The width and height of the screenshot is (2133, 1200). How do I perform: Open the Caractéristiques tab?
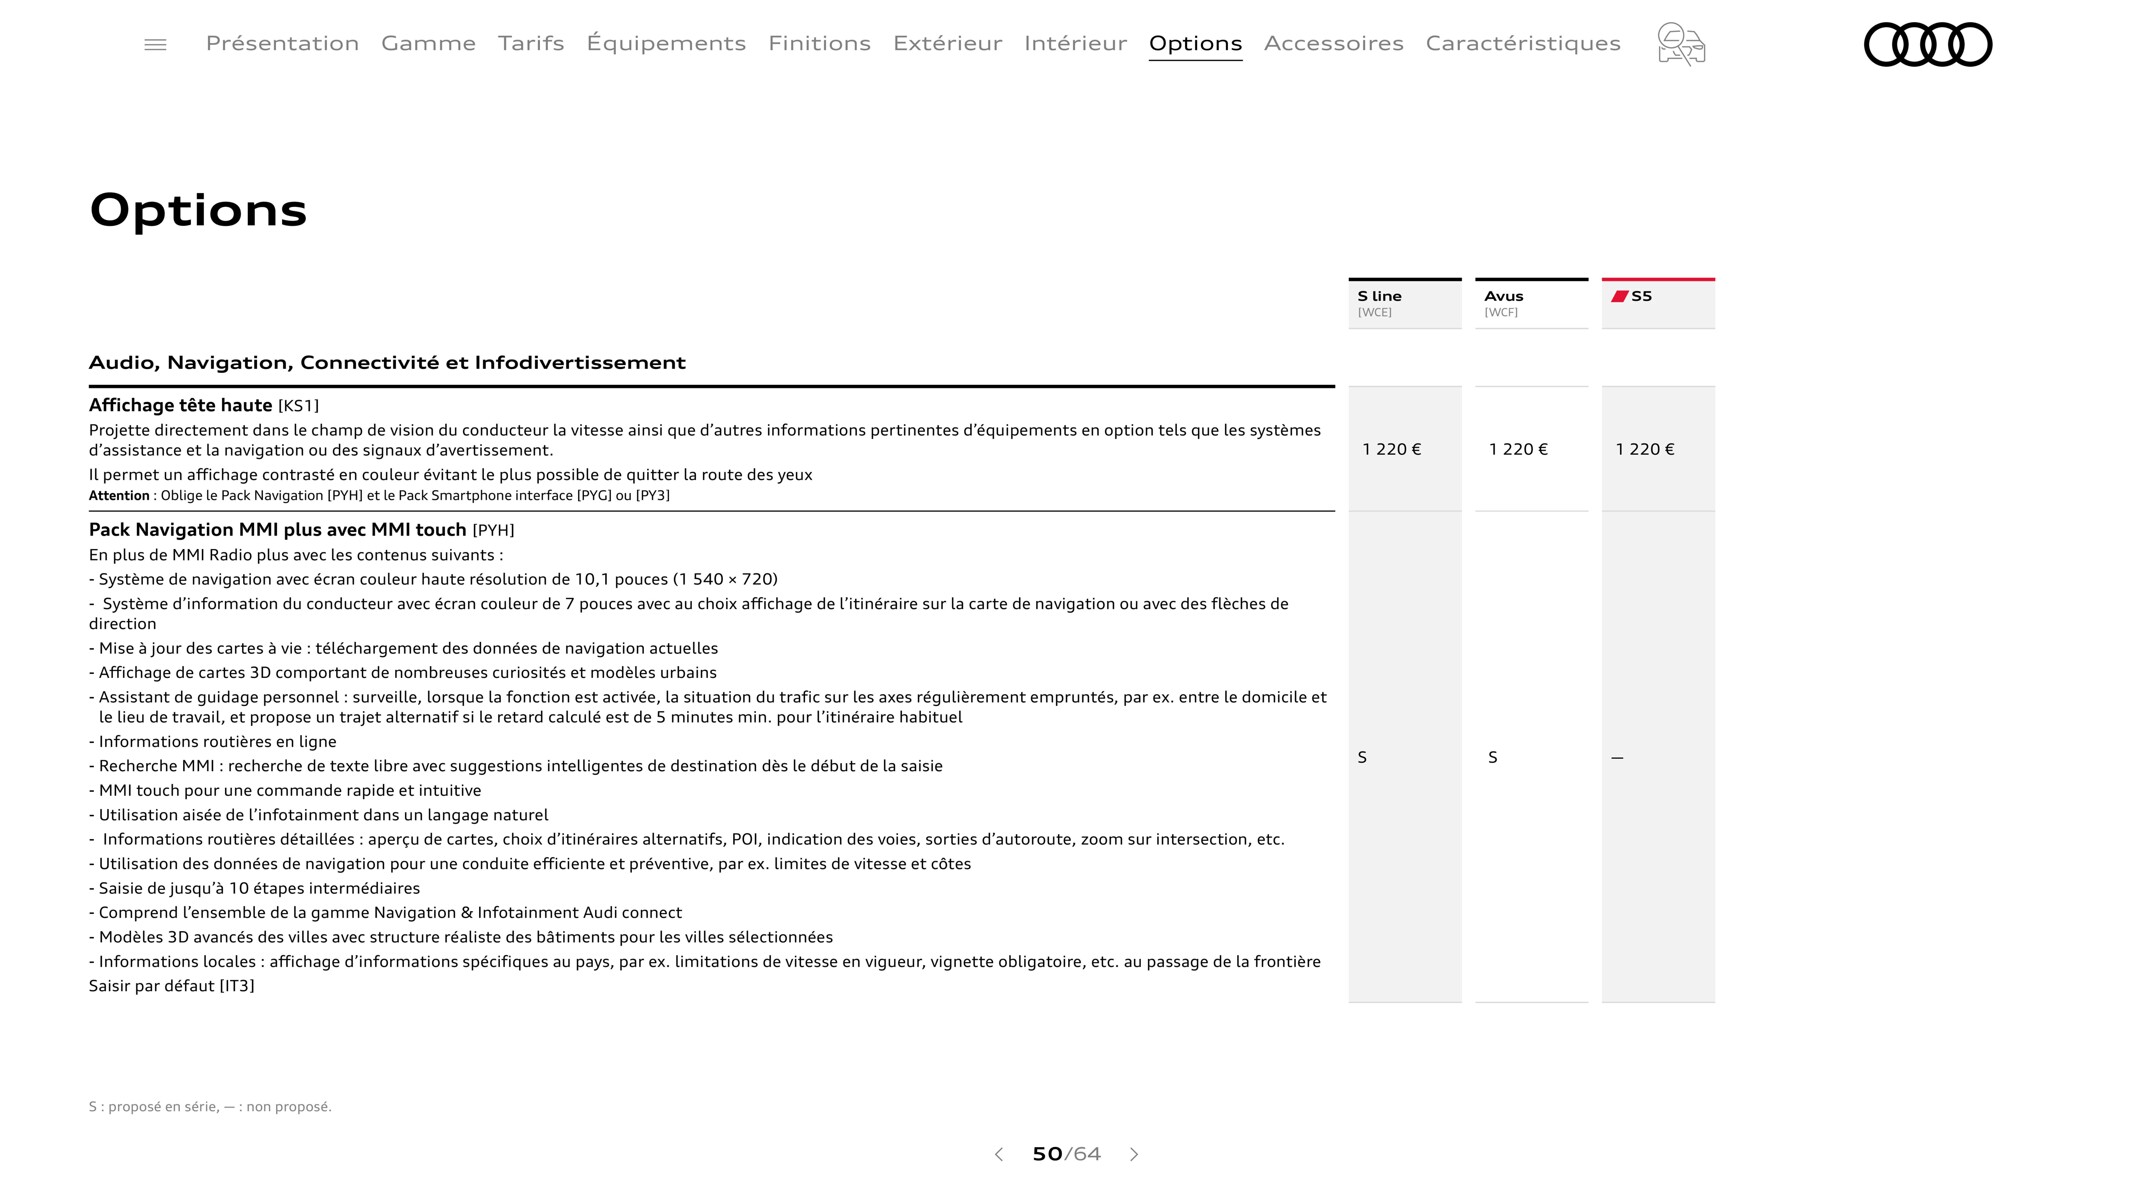tap(1523, 43)
